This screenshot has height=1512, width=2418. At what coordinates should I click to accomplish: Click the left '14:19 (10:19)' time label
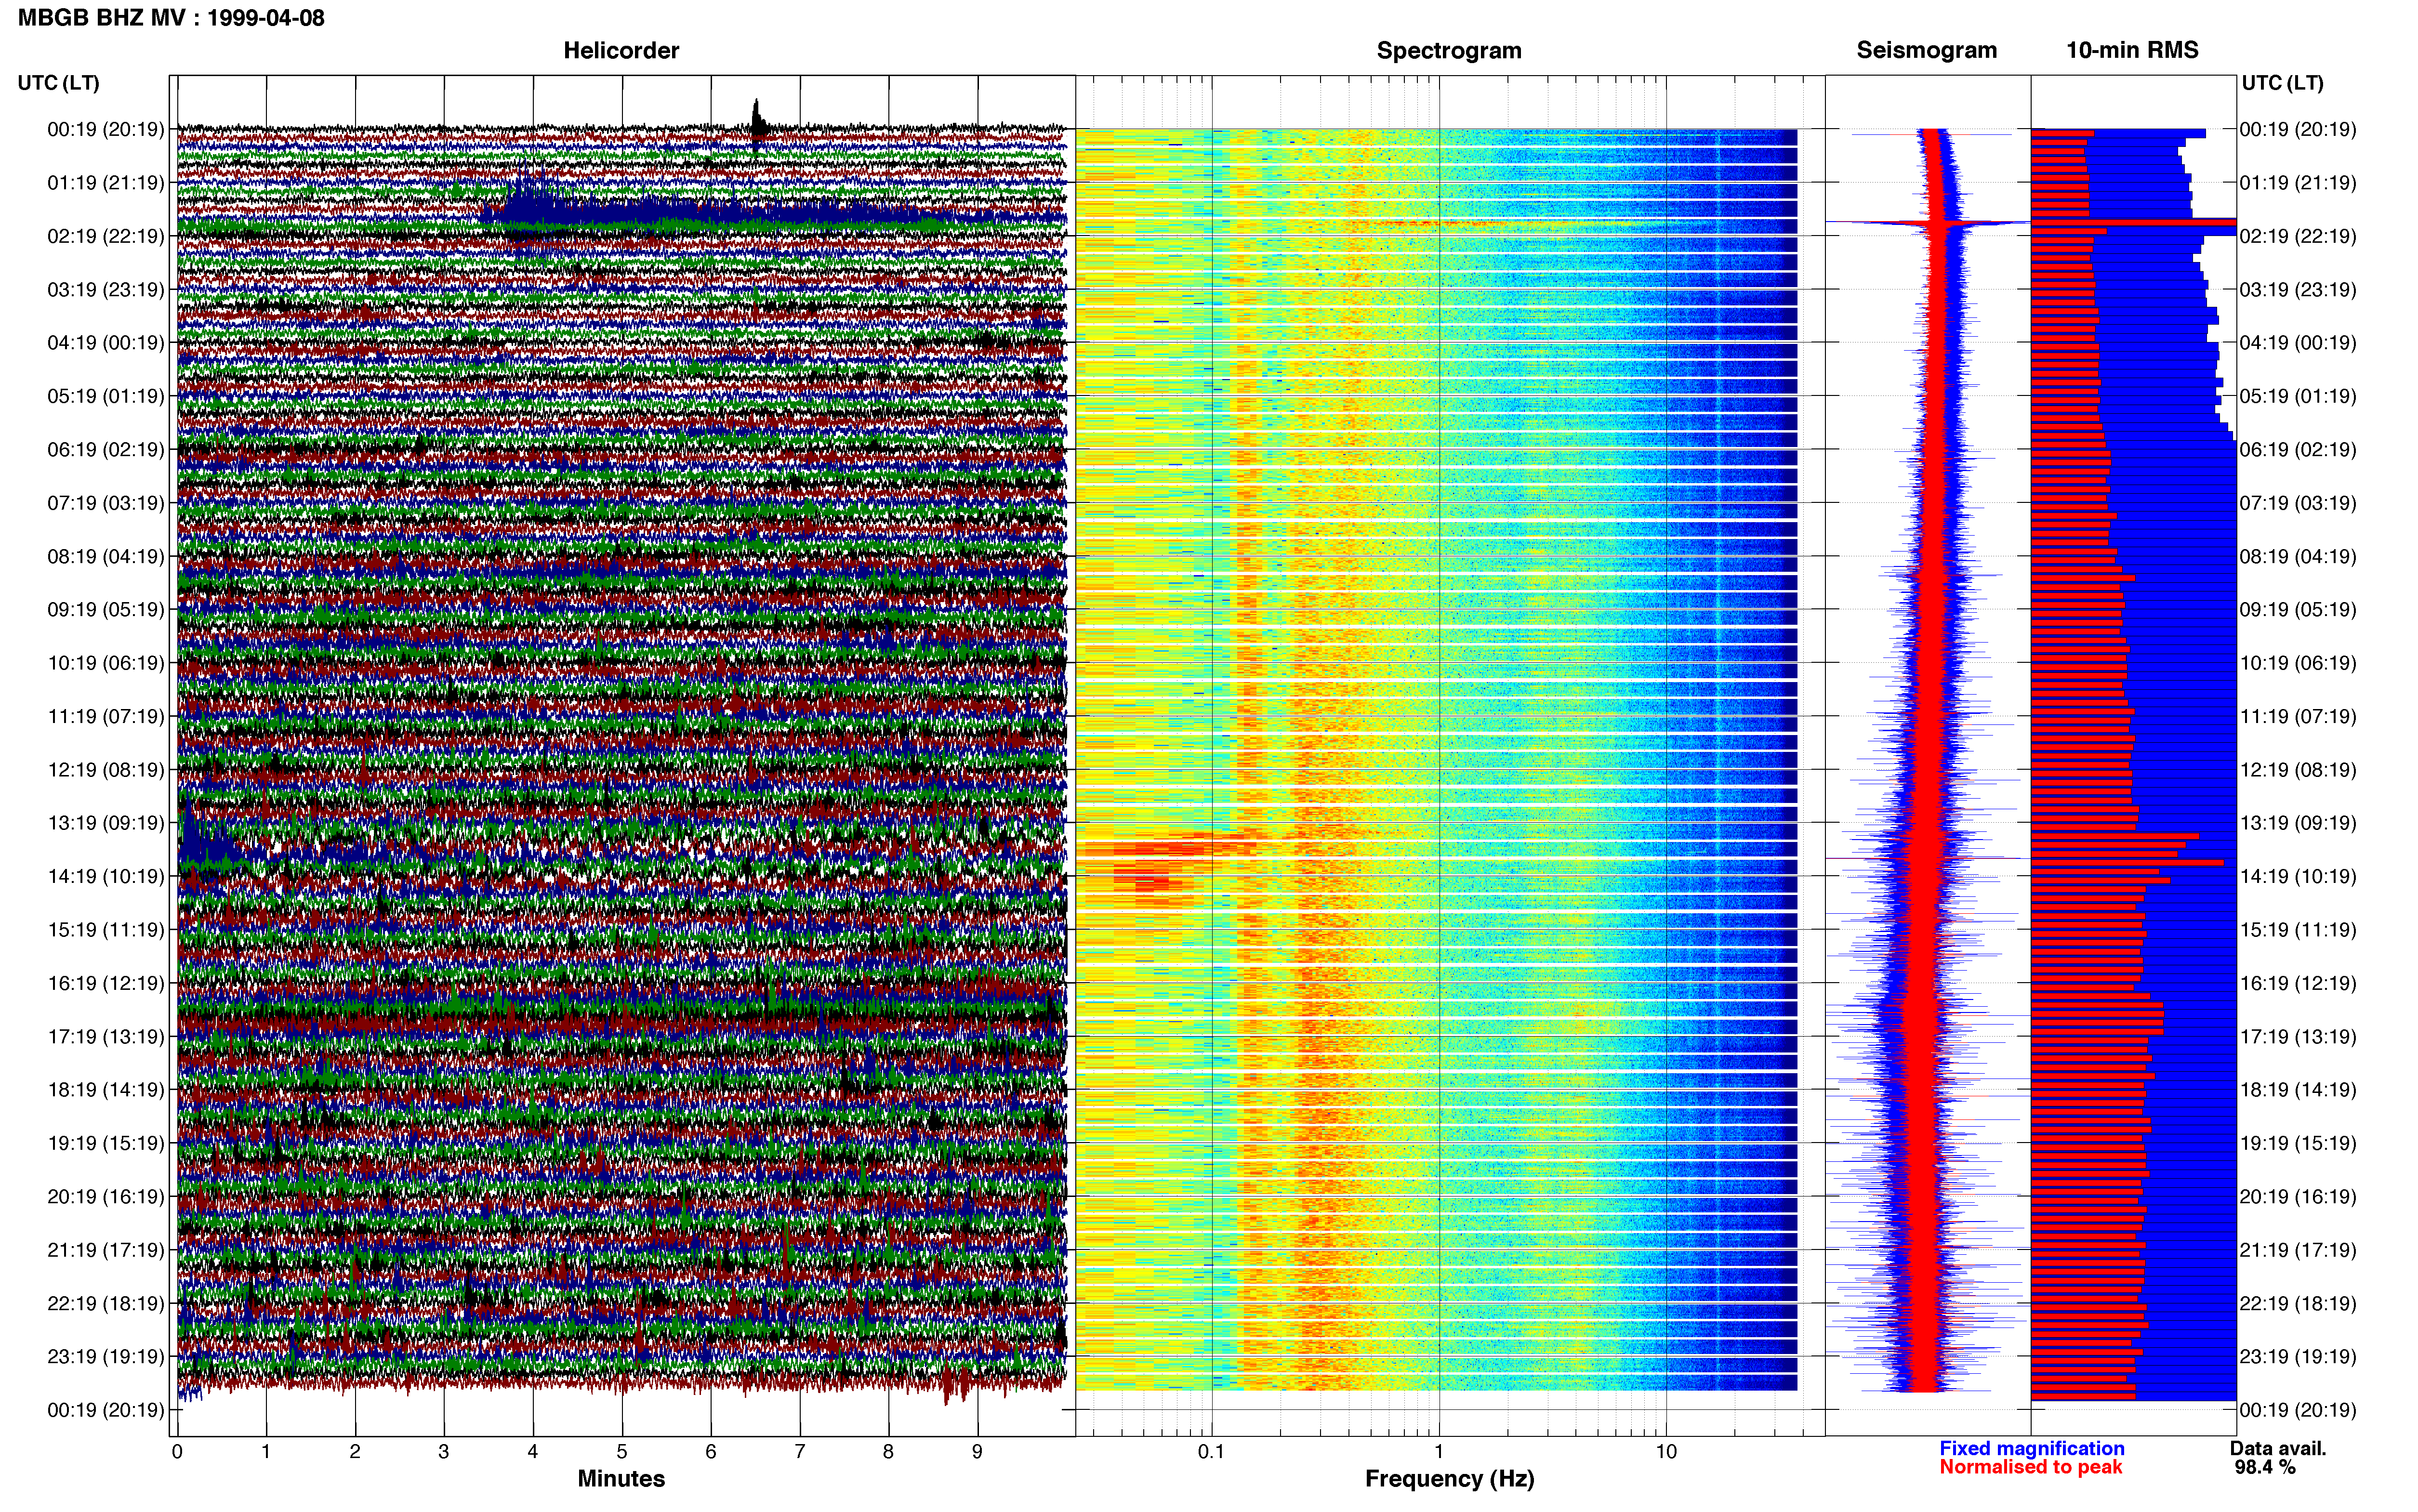pos(105,876)
